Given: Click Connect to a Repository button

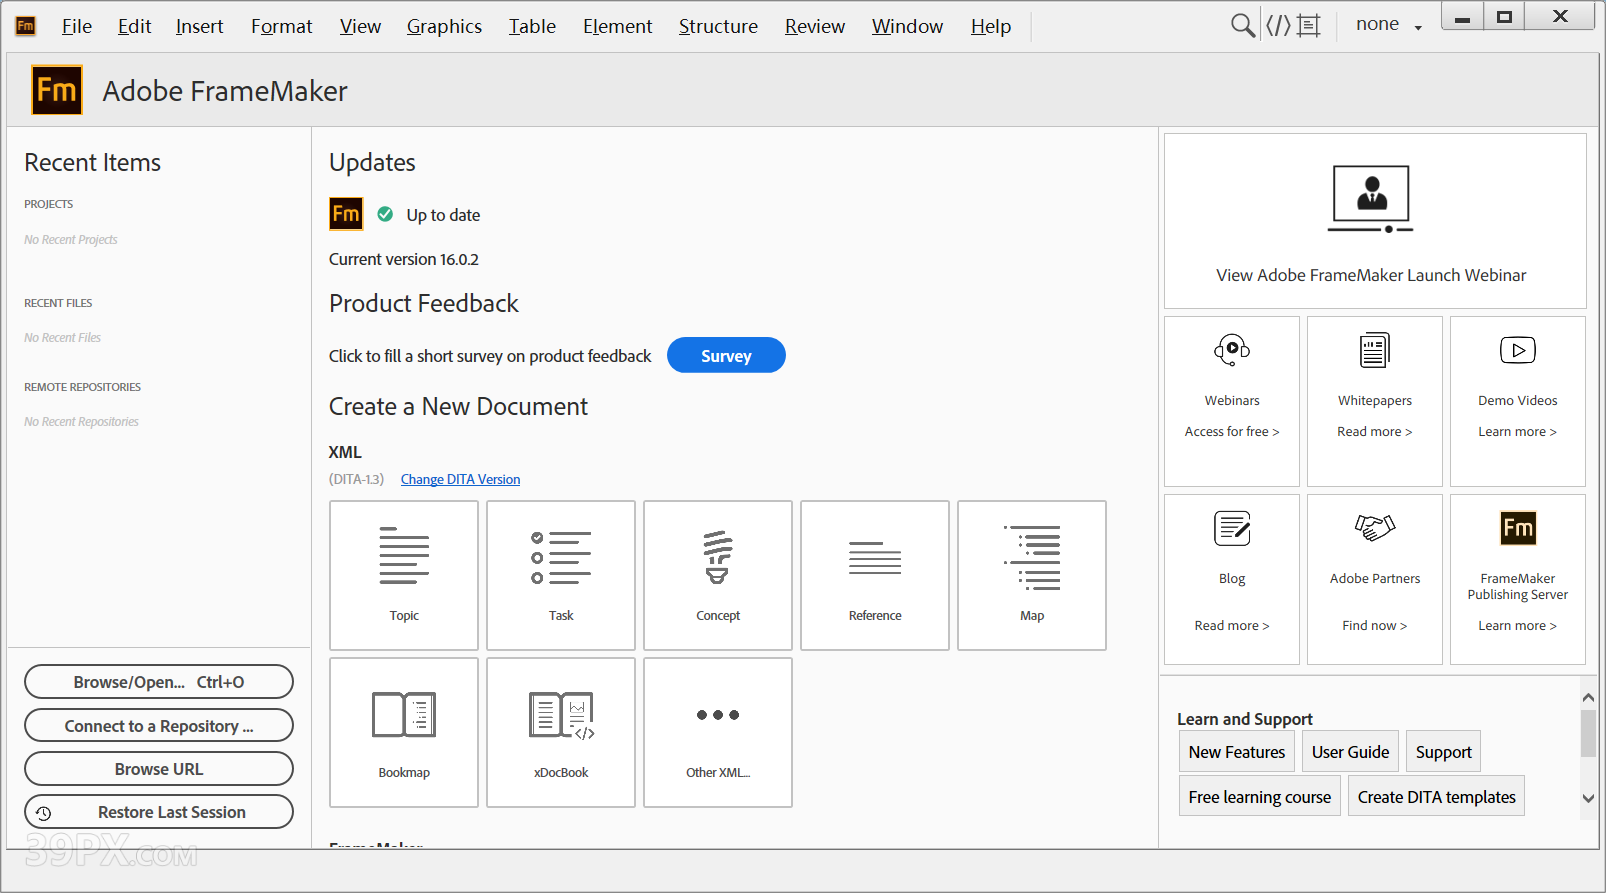Looking at the screenshot, I should 159,726.
